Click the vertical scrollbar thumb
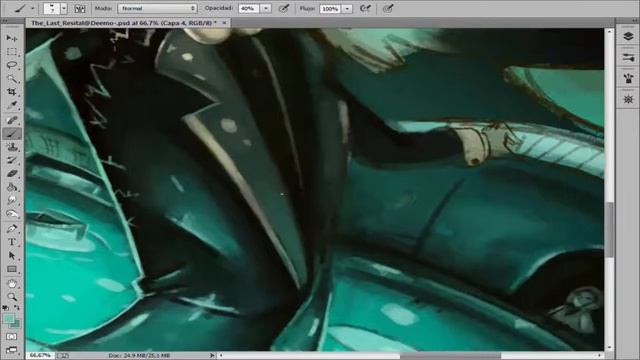Screen dimensions: 640x360 pyautogui.click(x=609, y=230)
